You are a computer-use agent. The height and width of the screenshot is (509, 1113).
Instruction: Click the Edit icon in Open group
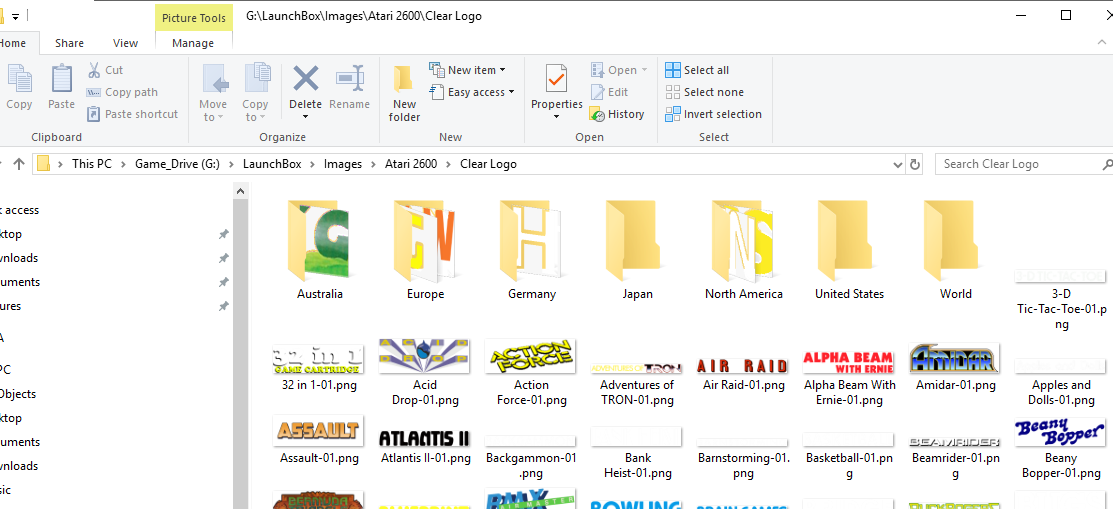(x=598, y=92)
